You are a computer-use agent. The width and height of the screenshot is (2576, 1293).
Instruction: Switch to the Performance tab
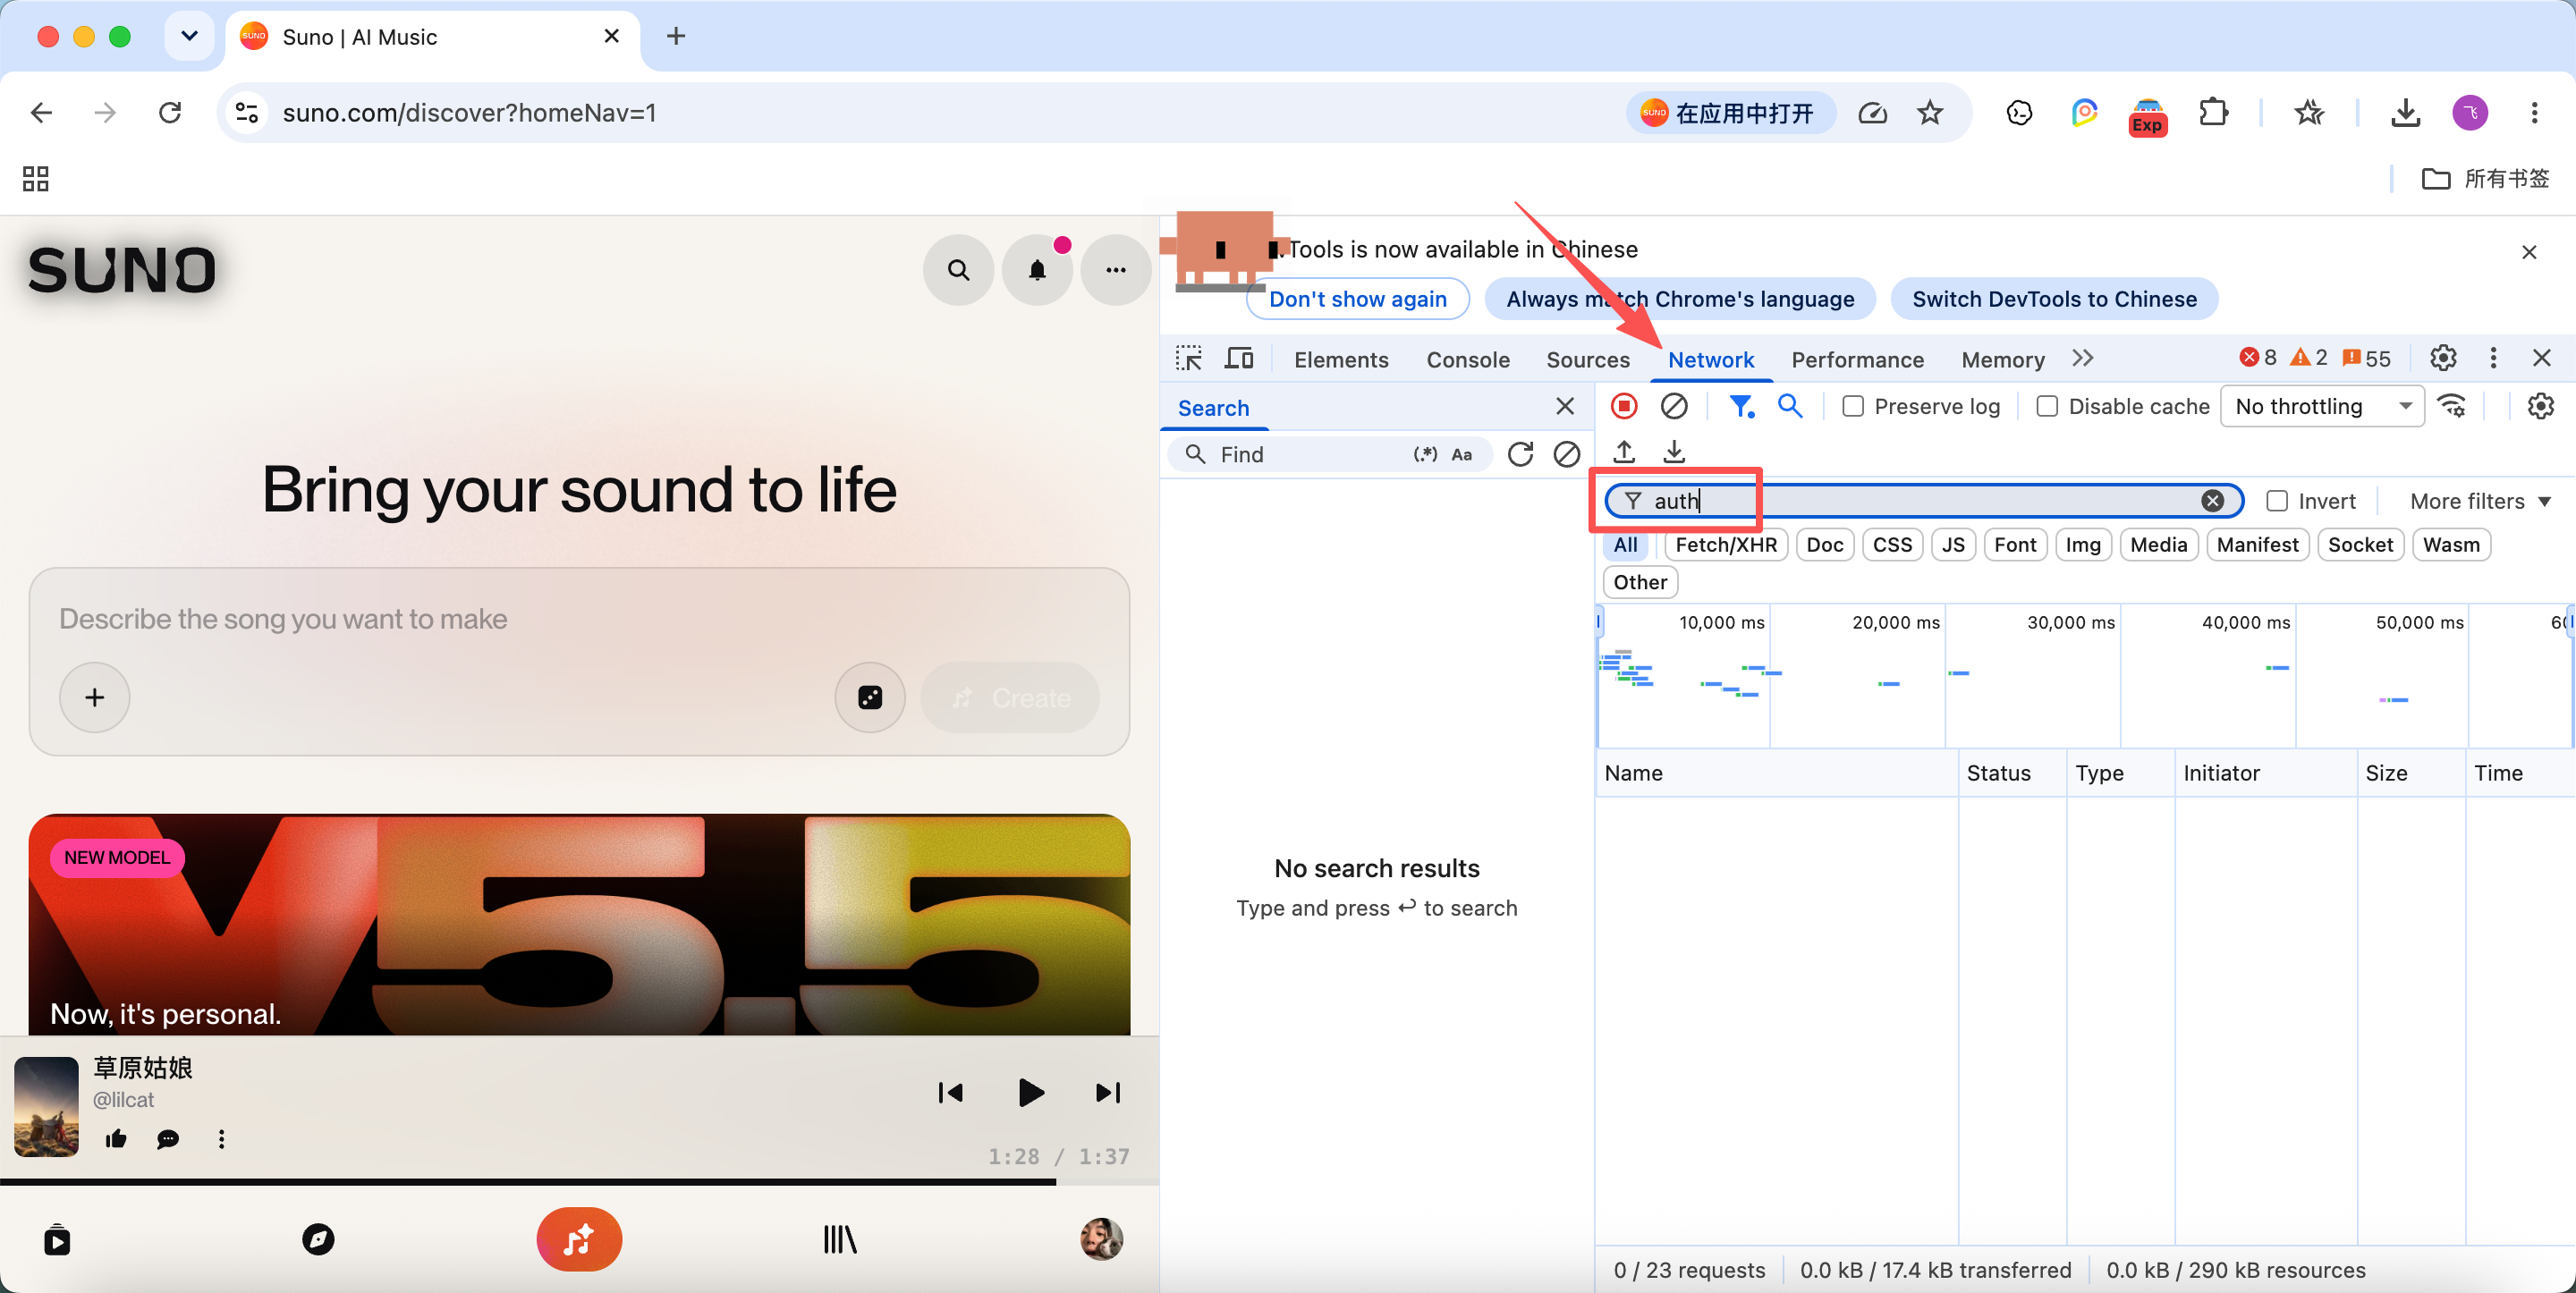click(x=1857, y=359)
